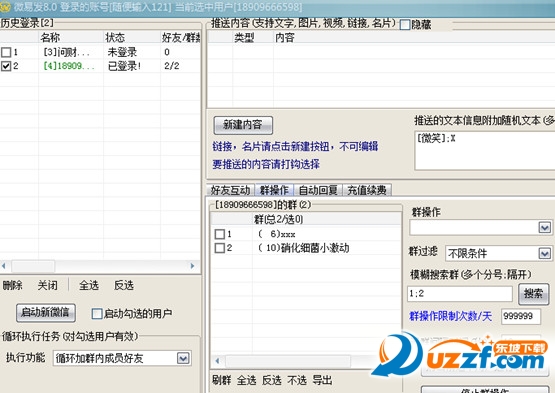Select group entry (10)硝化细菌小激动
This screenshot has height=393, width=555.
point(304,248)
